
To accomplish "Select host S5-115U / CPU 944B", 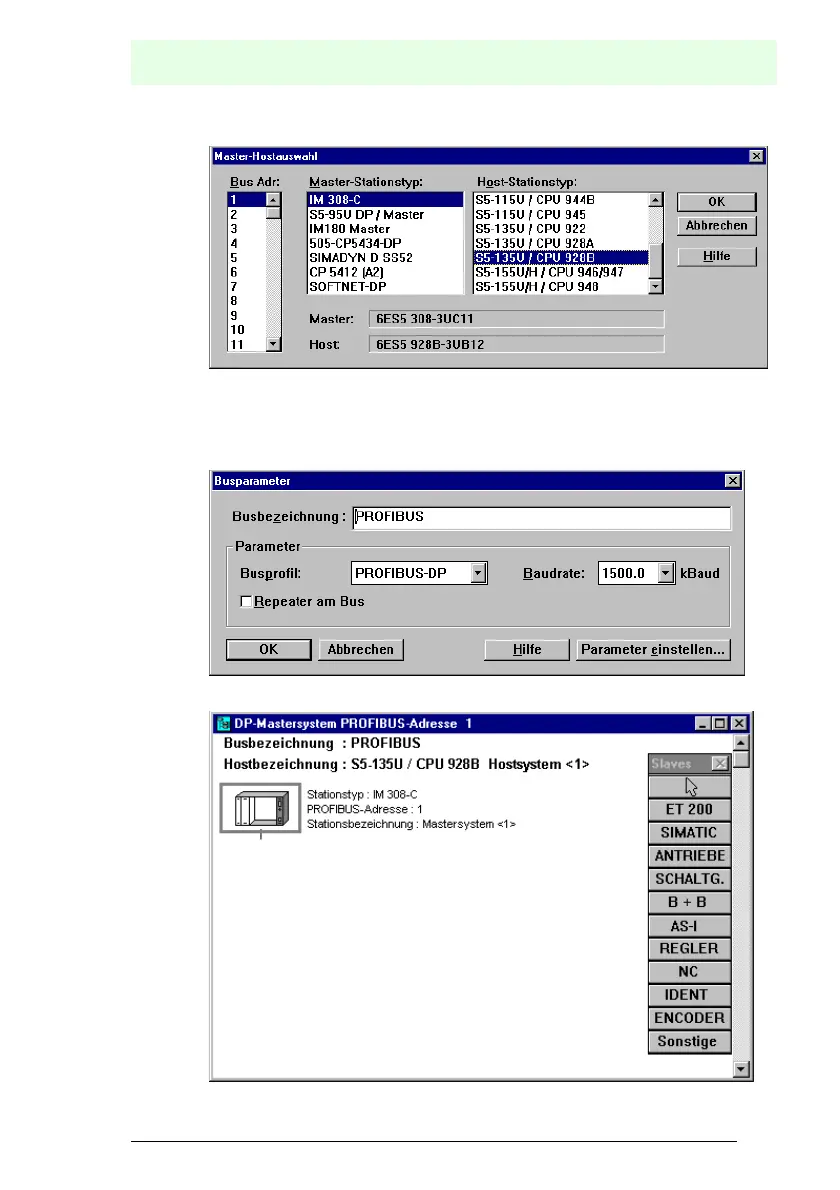I will [561, 200].
